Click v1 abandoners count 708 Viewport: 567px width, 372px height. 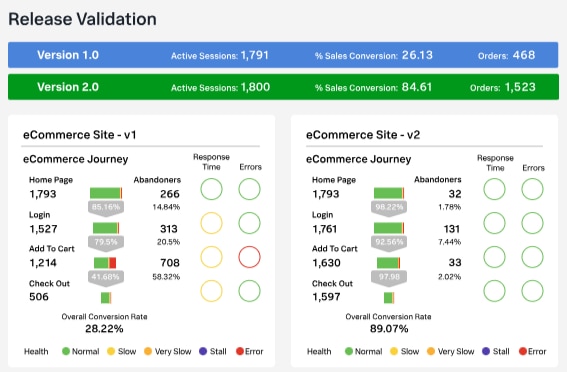170,263
